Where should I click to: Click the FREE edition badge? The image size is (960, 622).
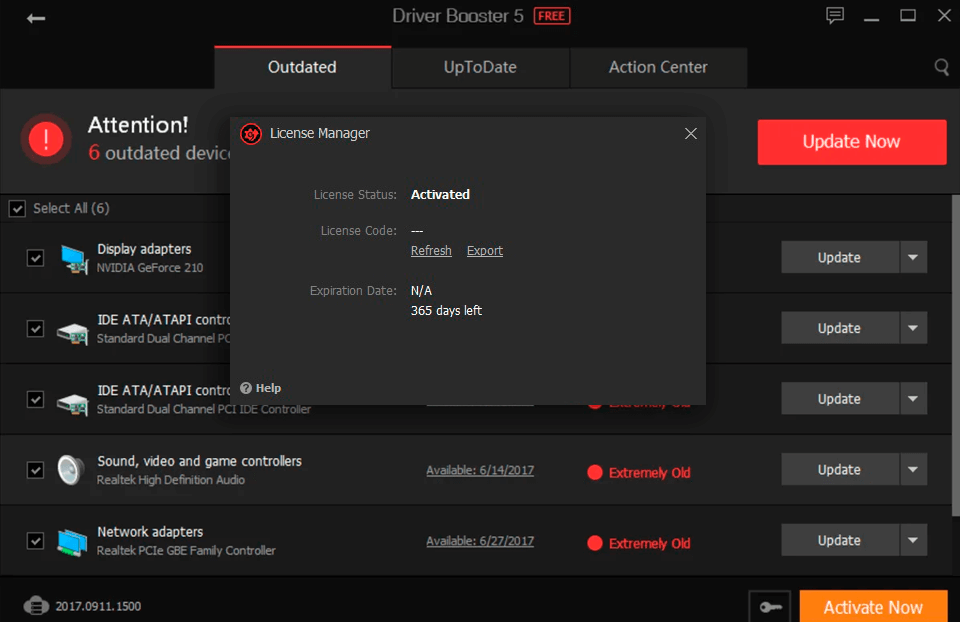pos(552,16)
